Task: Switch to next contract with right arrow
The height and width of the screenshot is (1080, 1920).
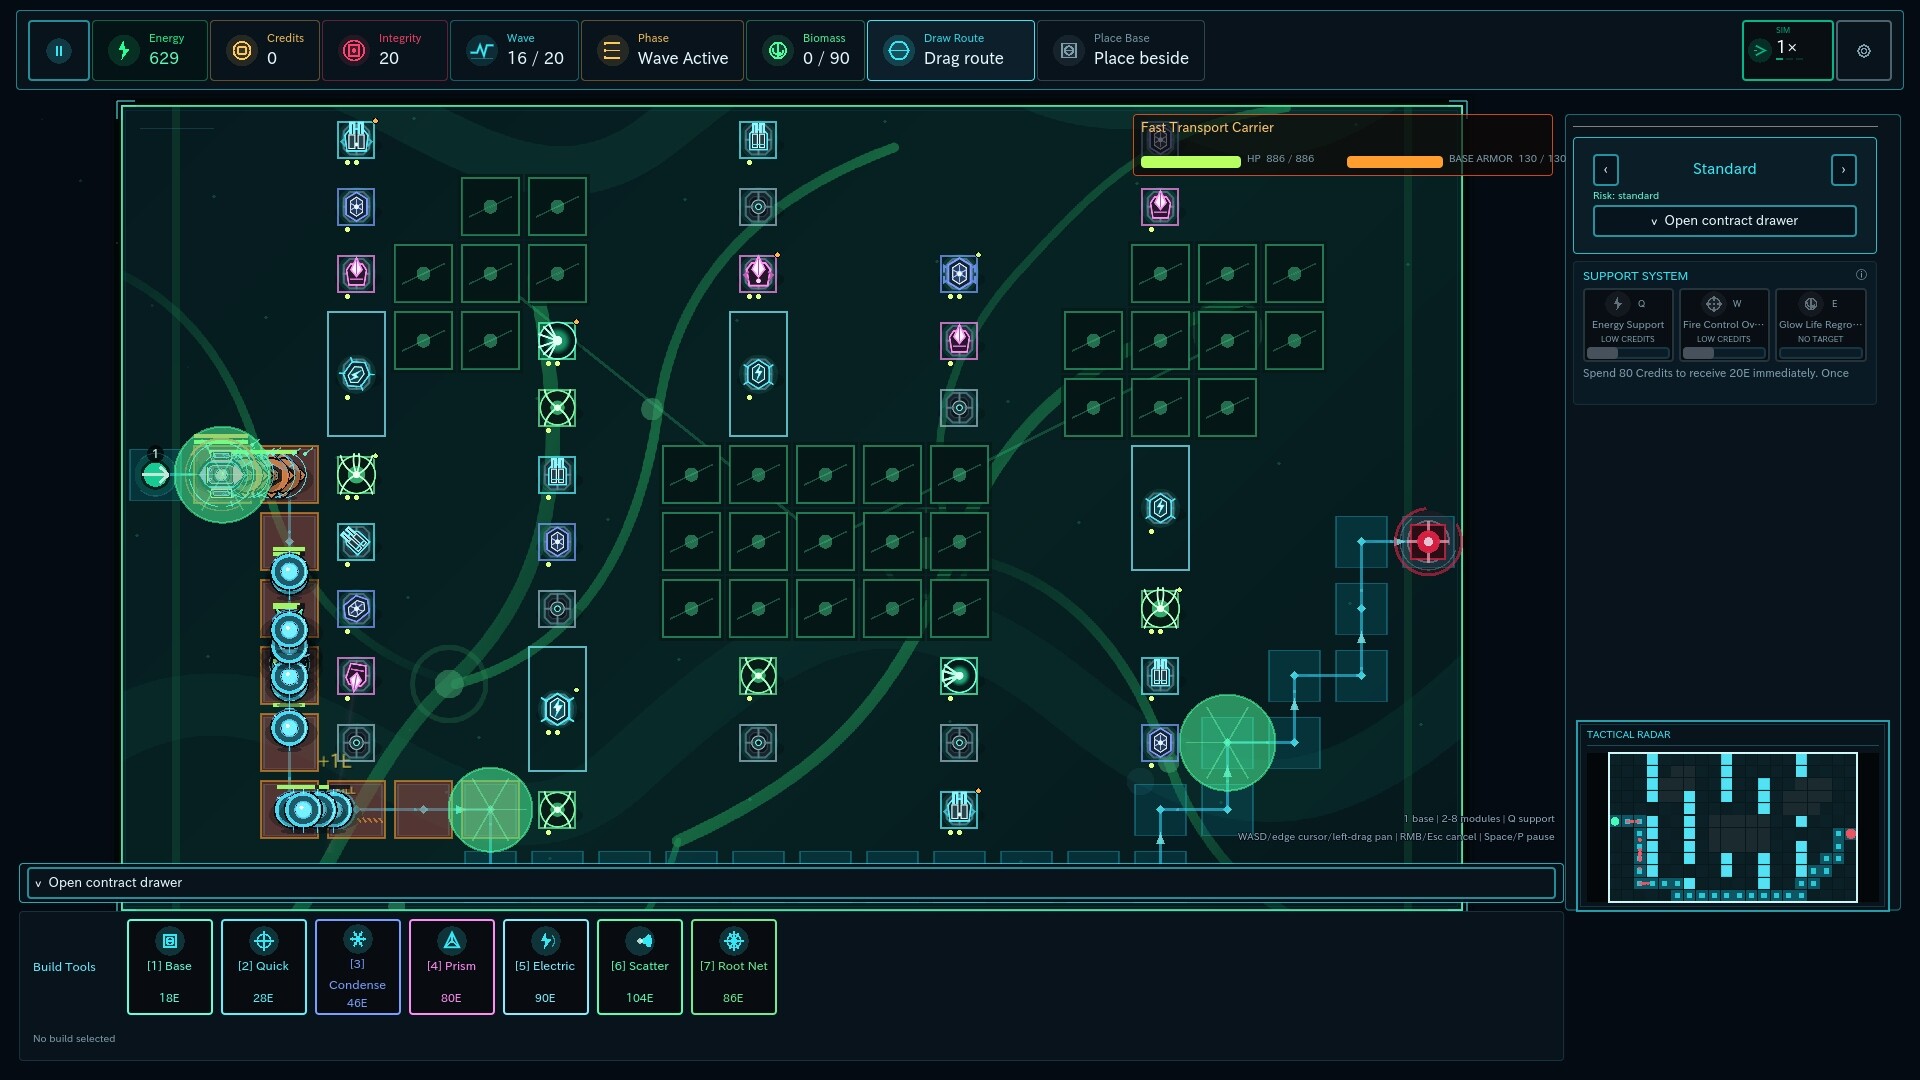Action: click(1843, 170)
